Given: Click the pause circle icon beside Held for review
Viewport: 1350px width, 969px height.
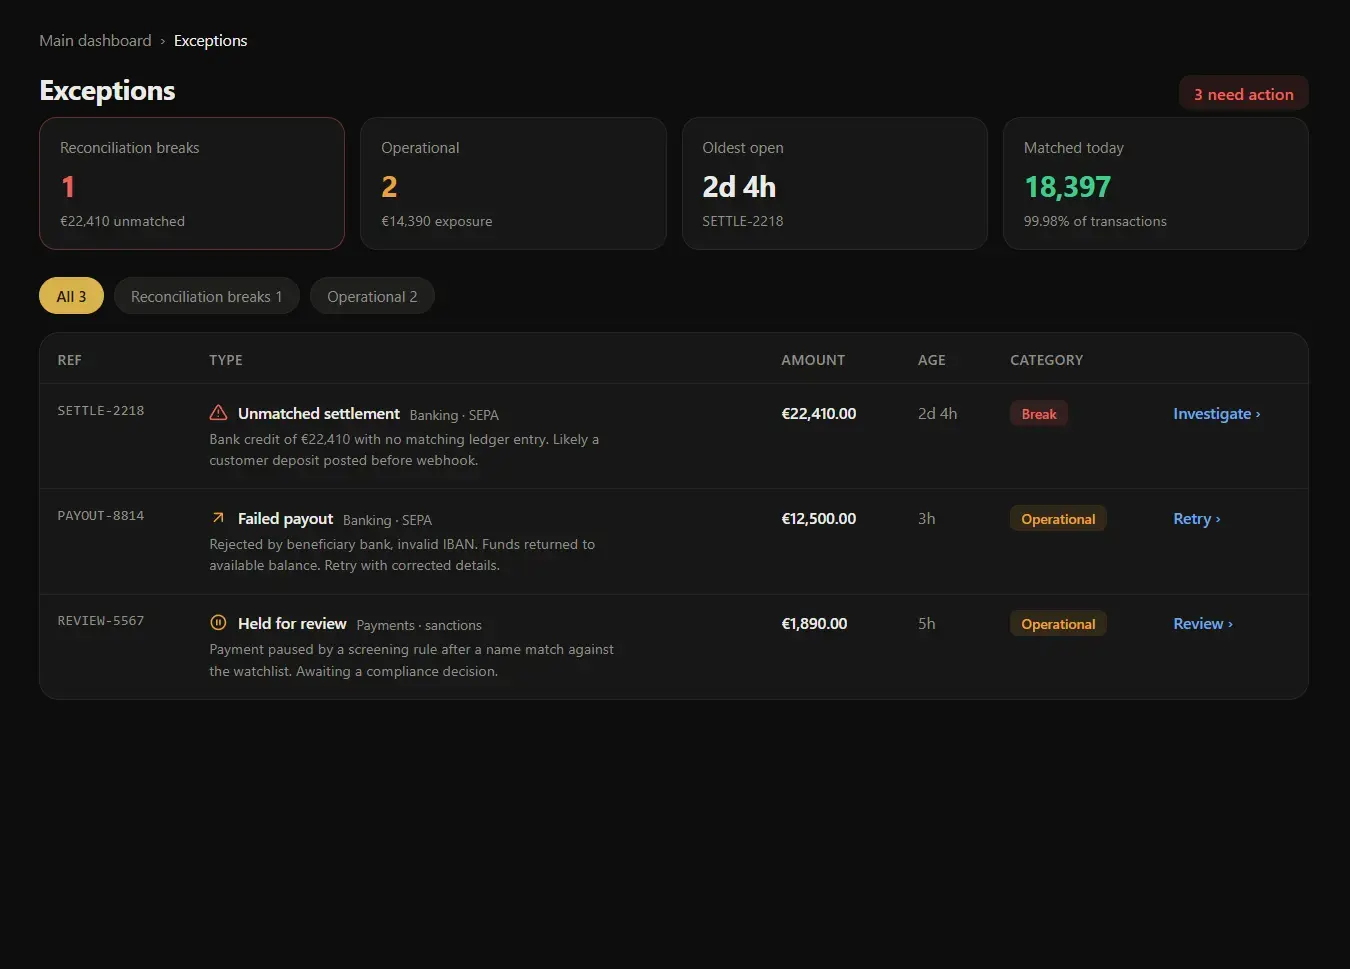Looking at the screenshot, I should [x=218, y=623].
